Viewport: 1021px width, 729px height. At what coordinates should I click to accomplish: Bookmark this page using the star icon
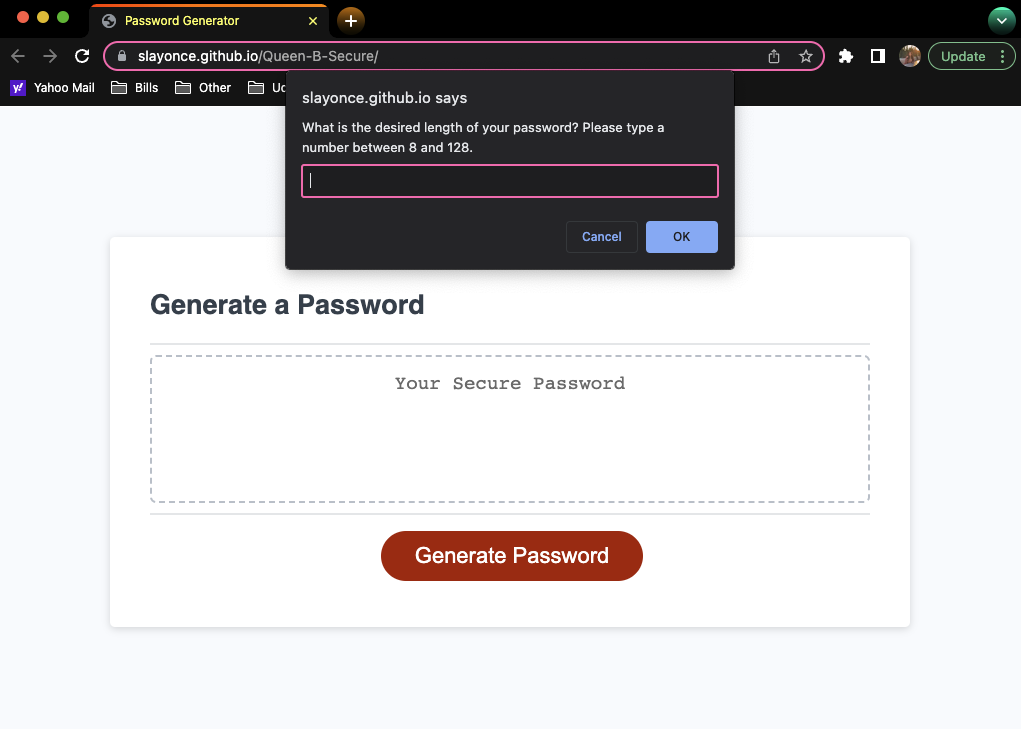coord(806,56)
